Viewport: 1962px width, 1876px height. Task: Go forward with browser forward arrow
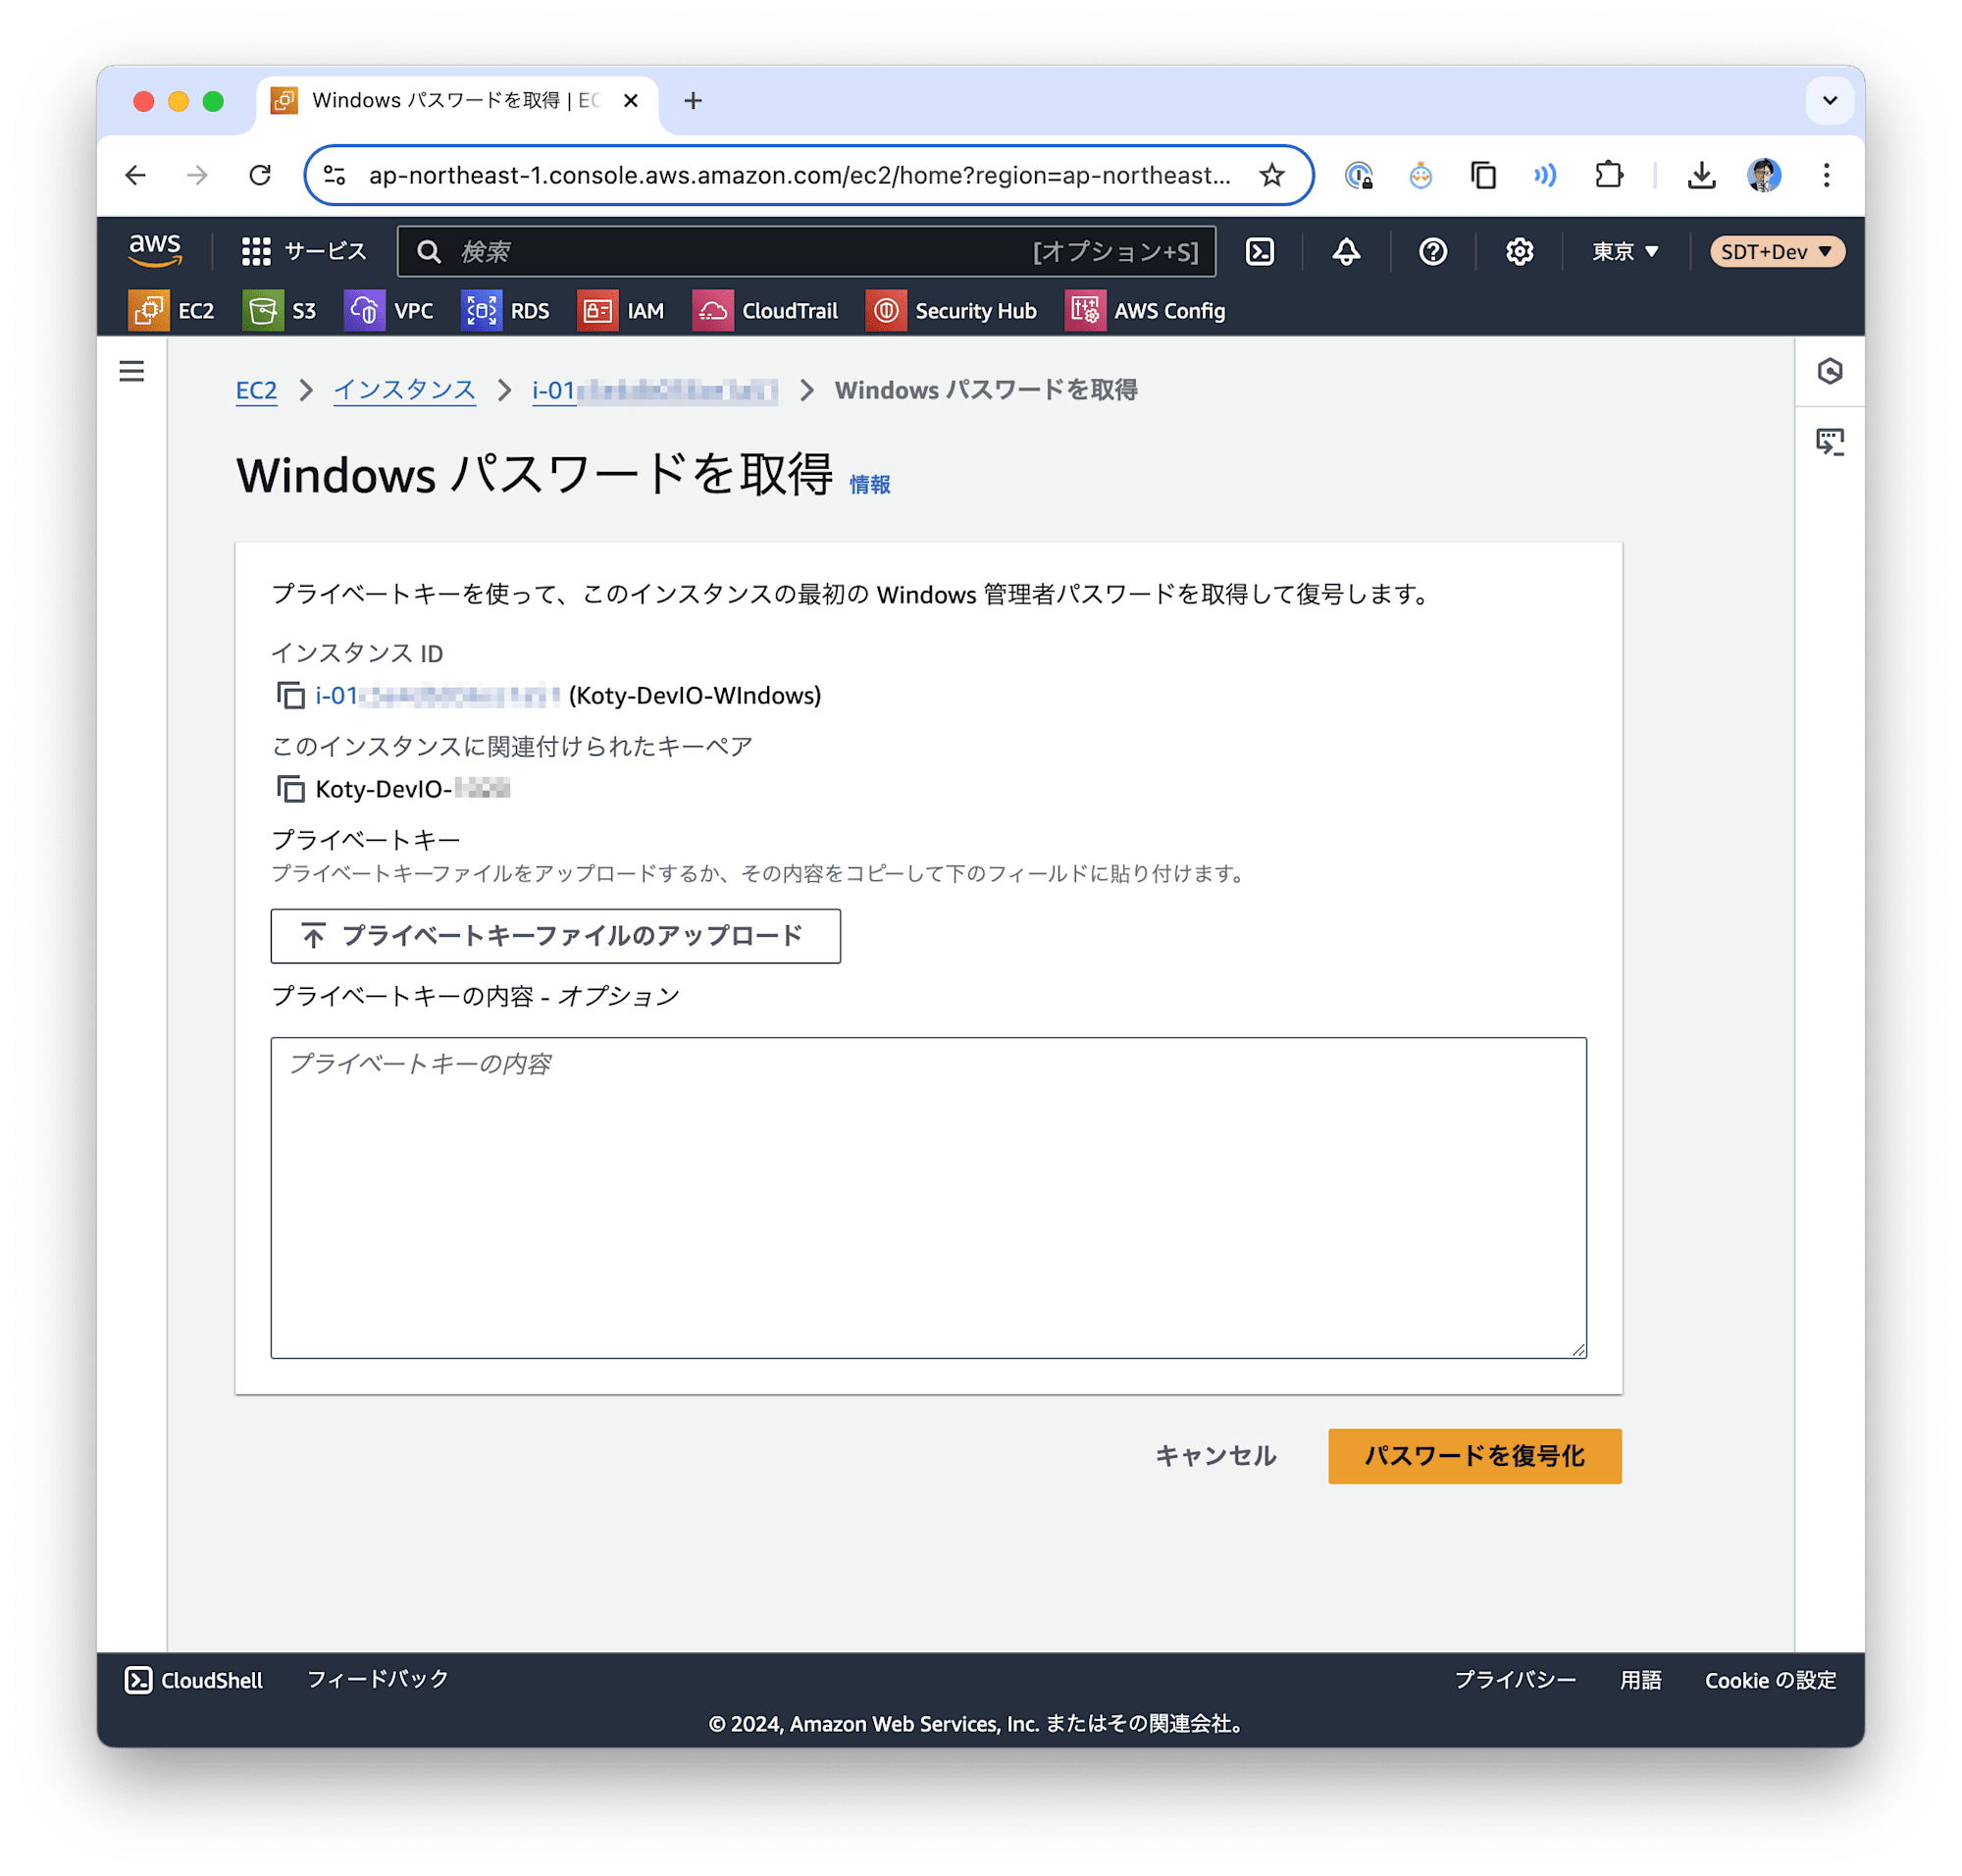[x=197, y=175]
